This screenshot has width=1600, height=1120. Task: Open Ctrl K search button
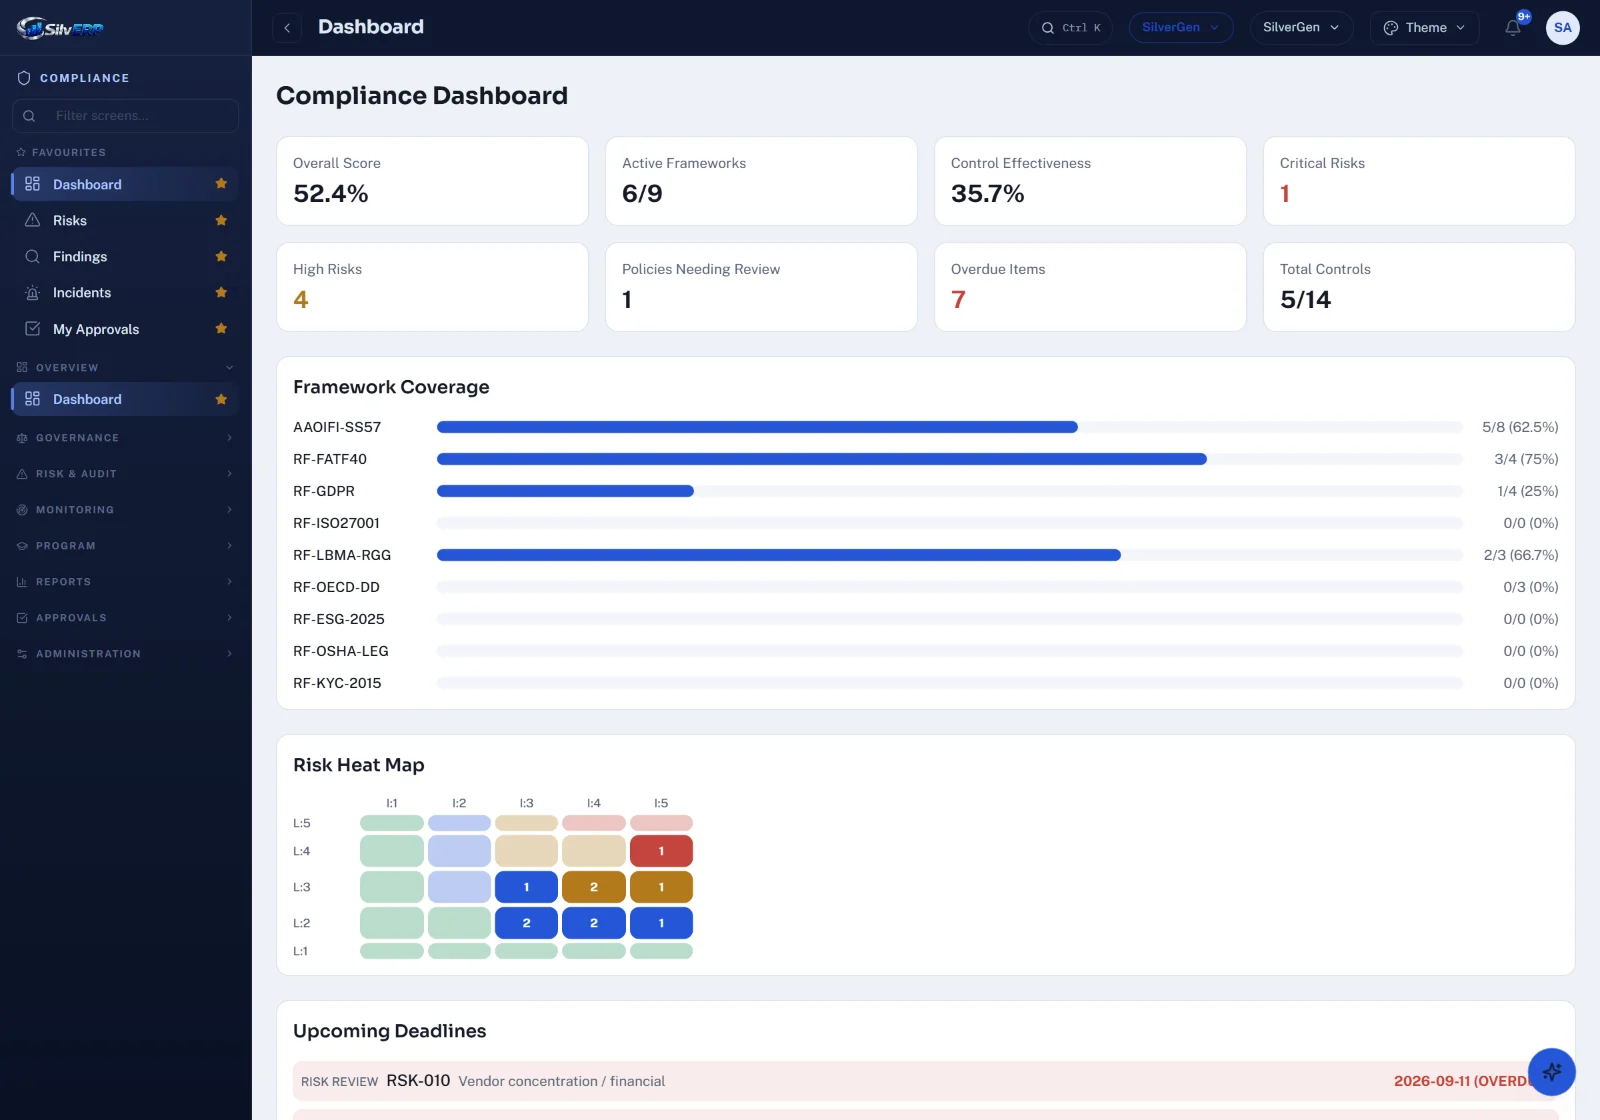tap(1070, 28)
